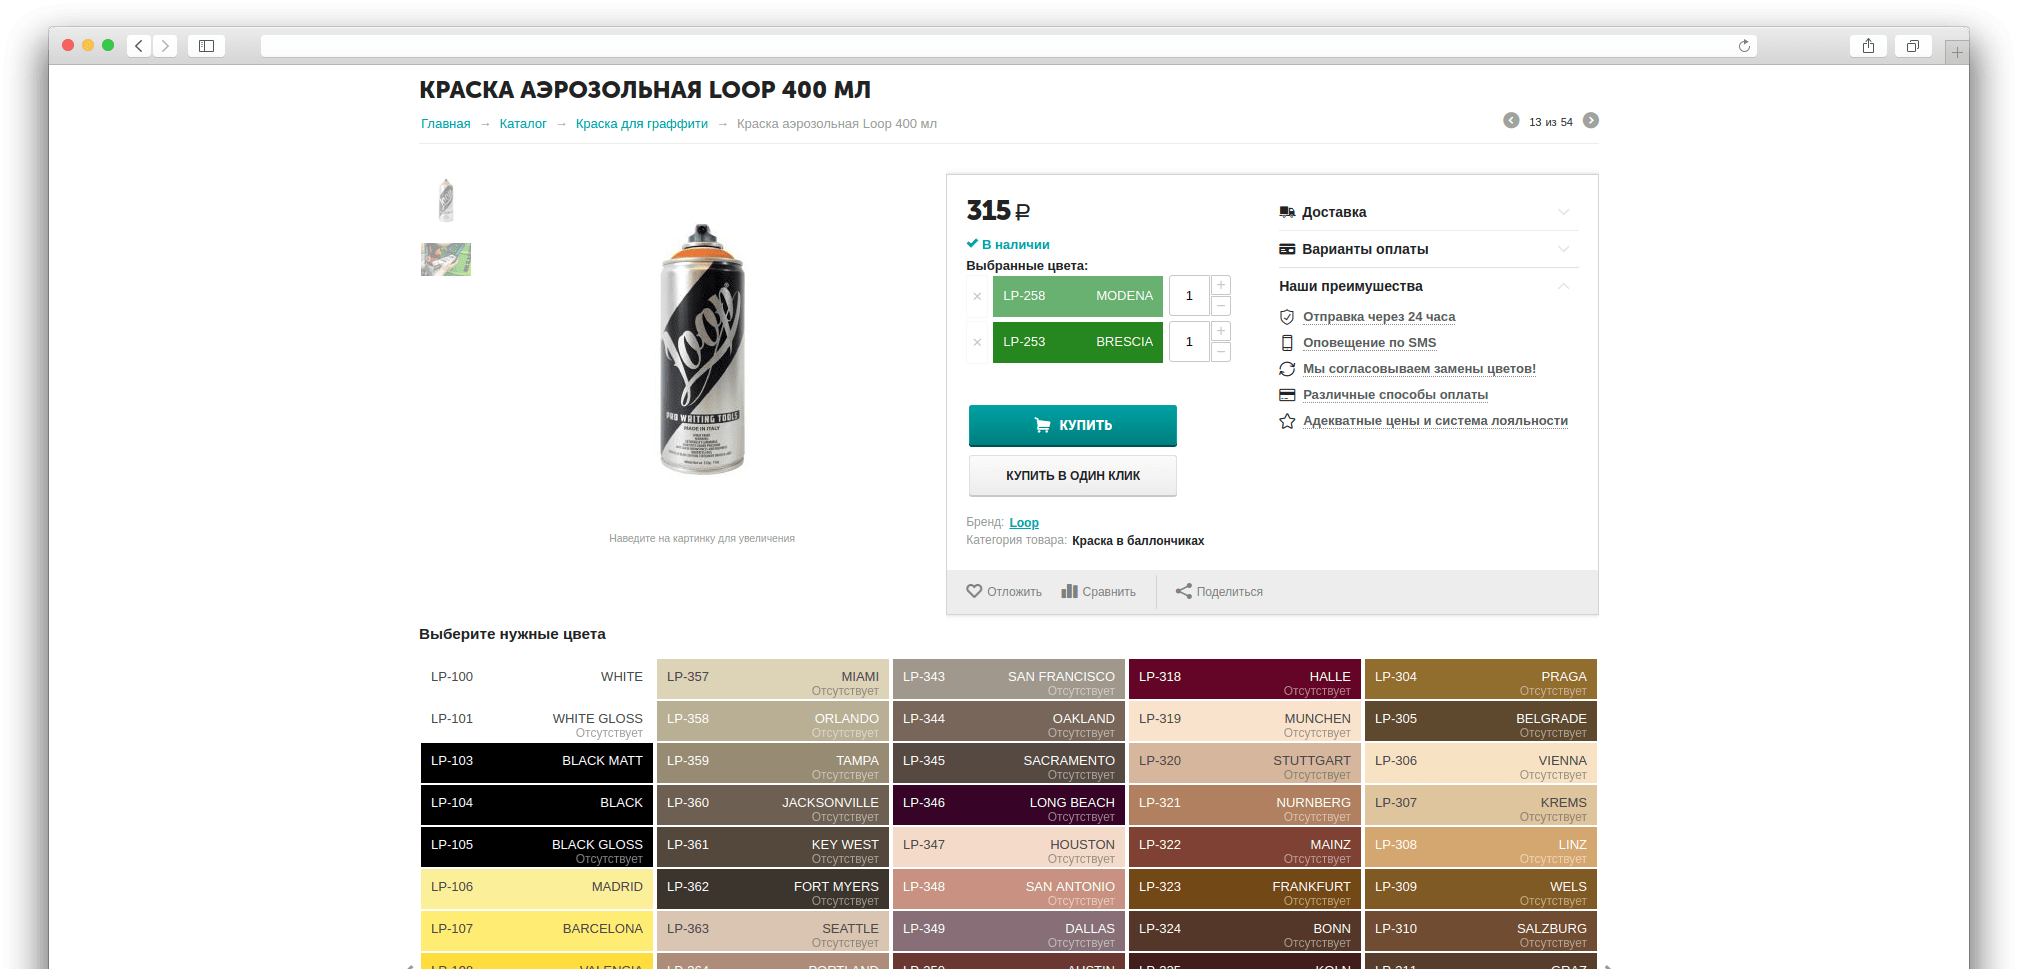
Task: Open Поделиться share option
Action: point(1219,592)
